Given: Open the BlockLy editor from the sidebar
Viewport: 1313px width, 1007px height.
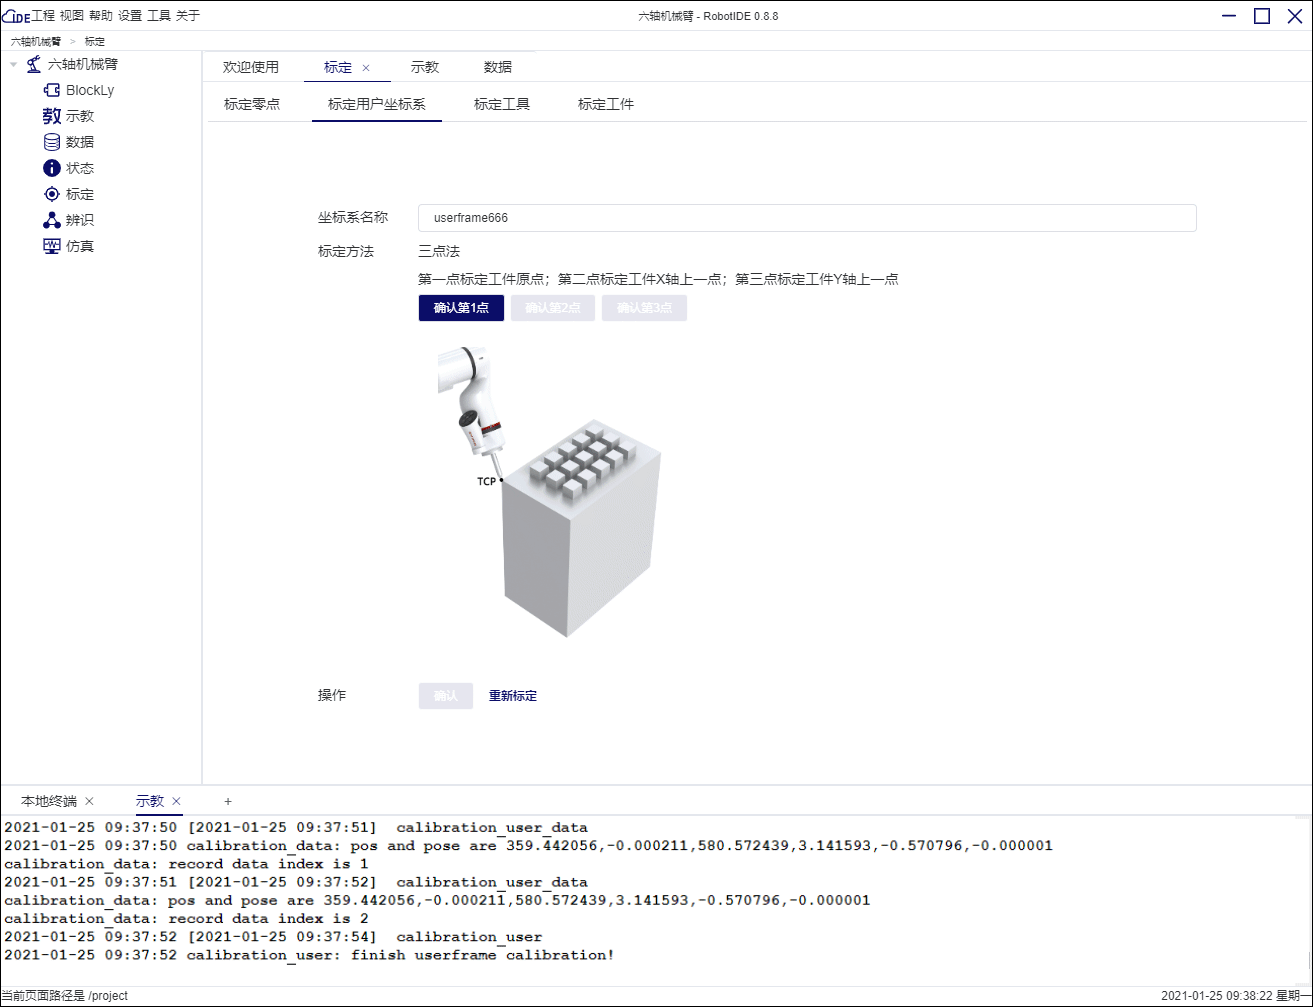Looking at the screenshot, I should (x=53, y=89).
